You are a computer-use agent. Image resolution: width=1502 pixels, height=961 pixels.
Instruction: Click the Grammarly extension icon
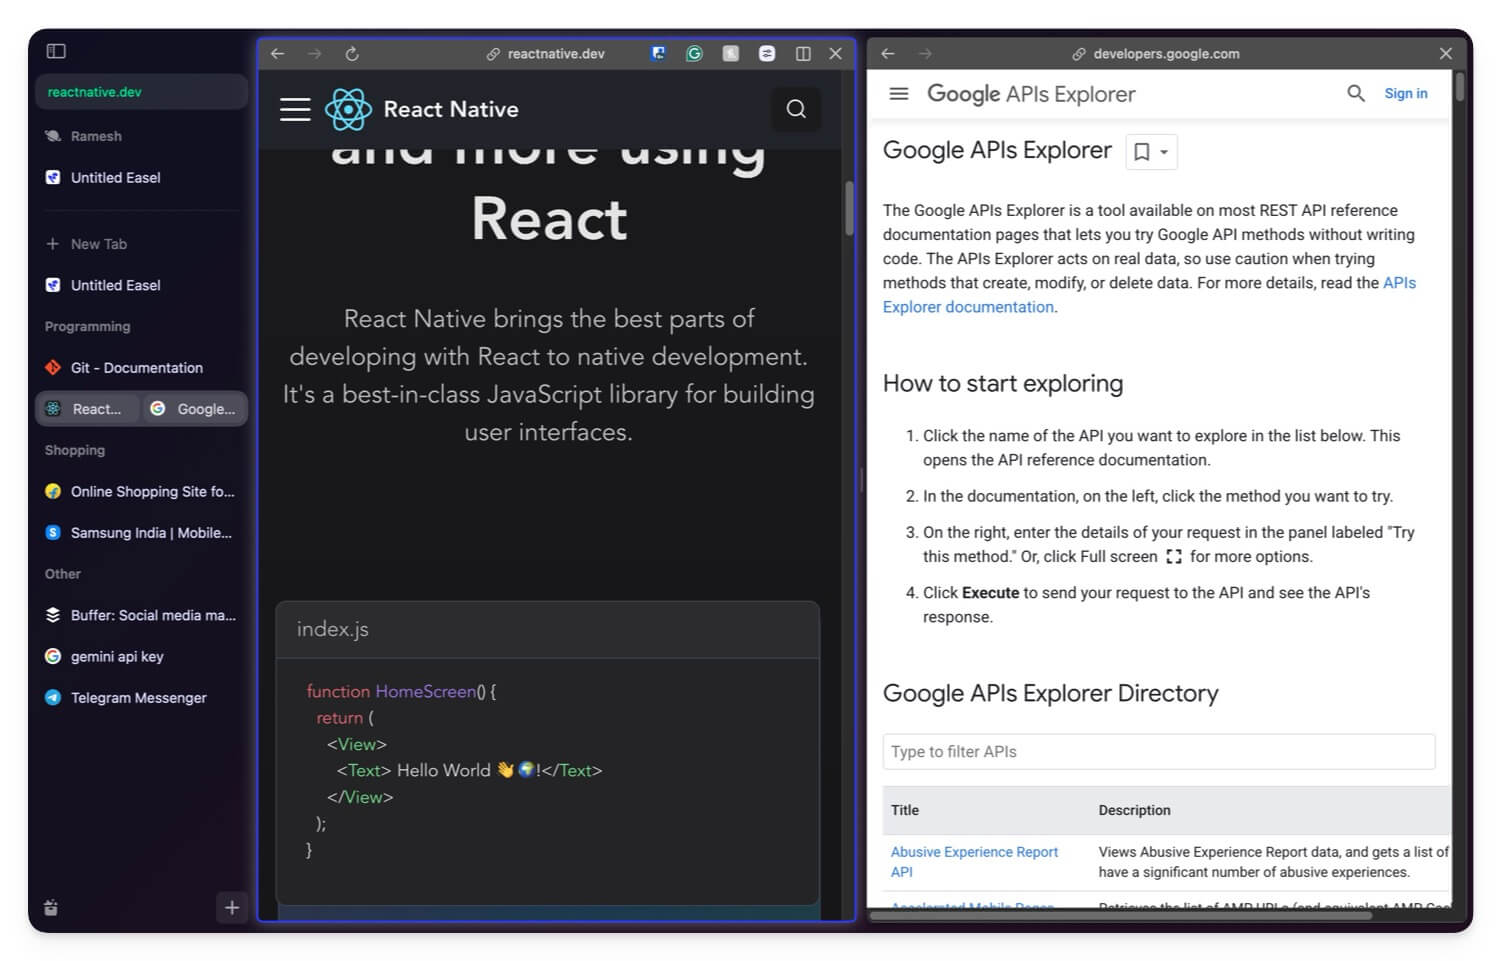click(694, 54)
